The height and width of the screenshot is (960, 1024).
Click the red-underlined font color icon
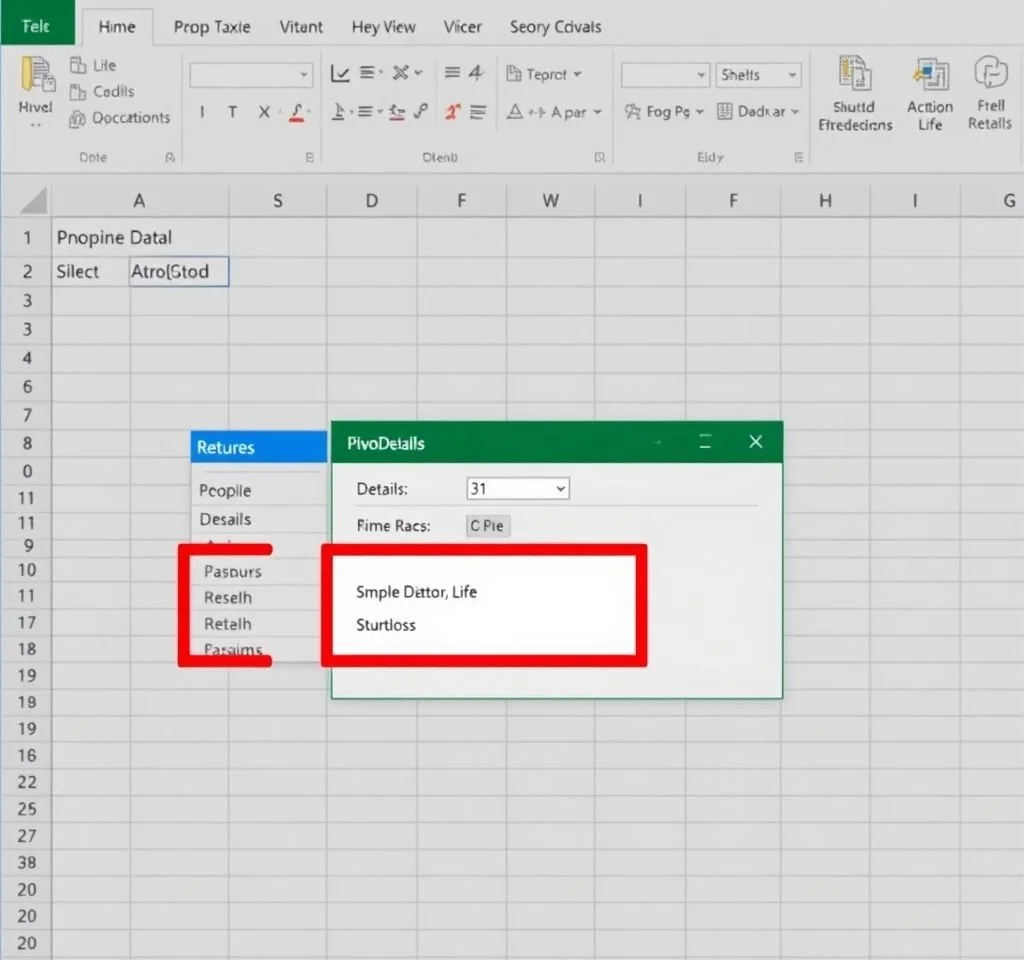(x=296, y=112)
